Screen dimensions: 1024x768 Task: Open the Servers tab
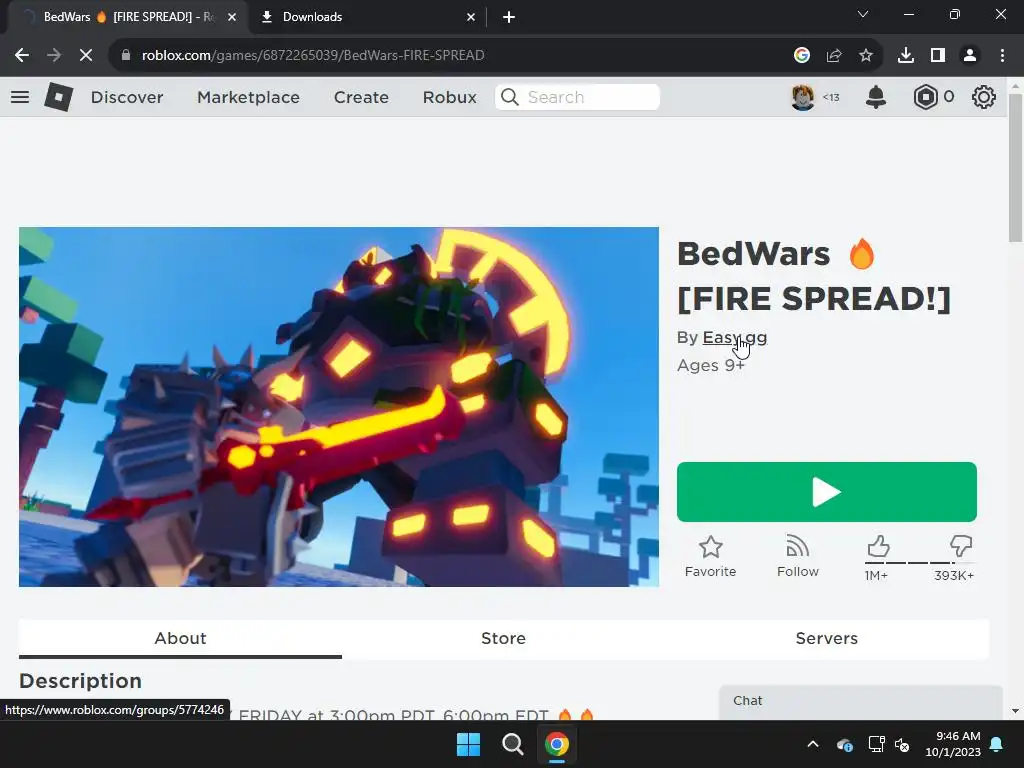point(827,638)
